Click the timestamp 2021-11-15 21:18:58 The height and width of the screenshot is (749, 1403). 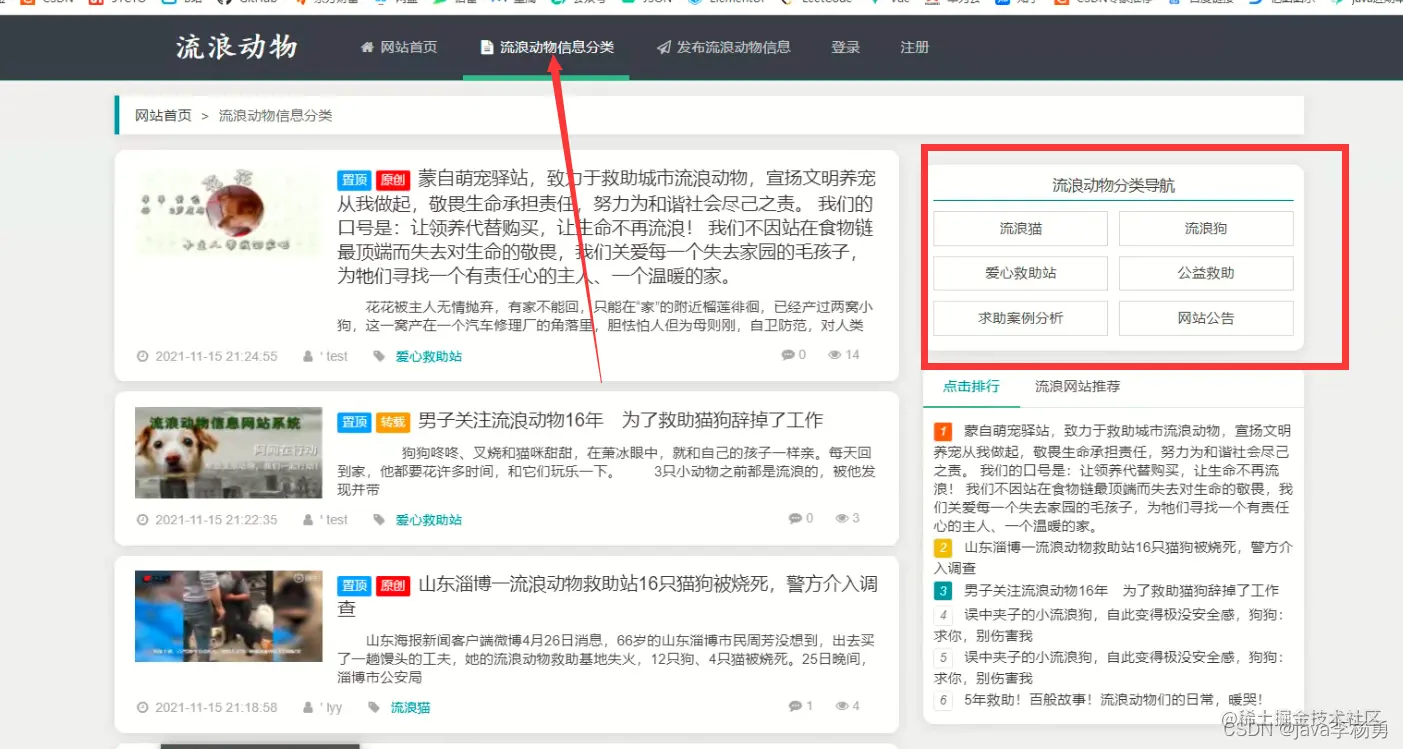click(216, 707)
